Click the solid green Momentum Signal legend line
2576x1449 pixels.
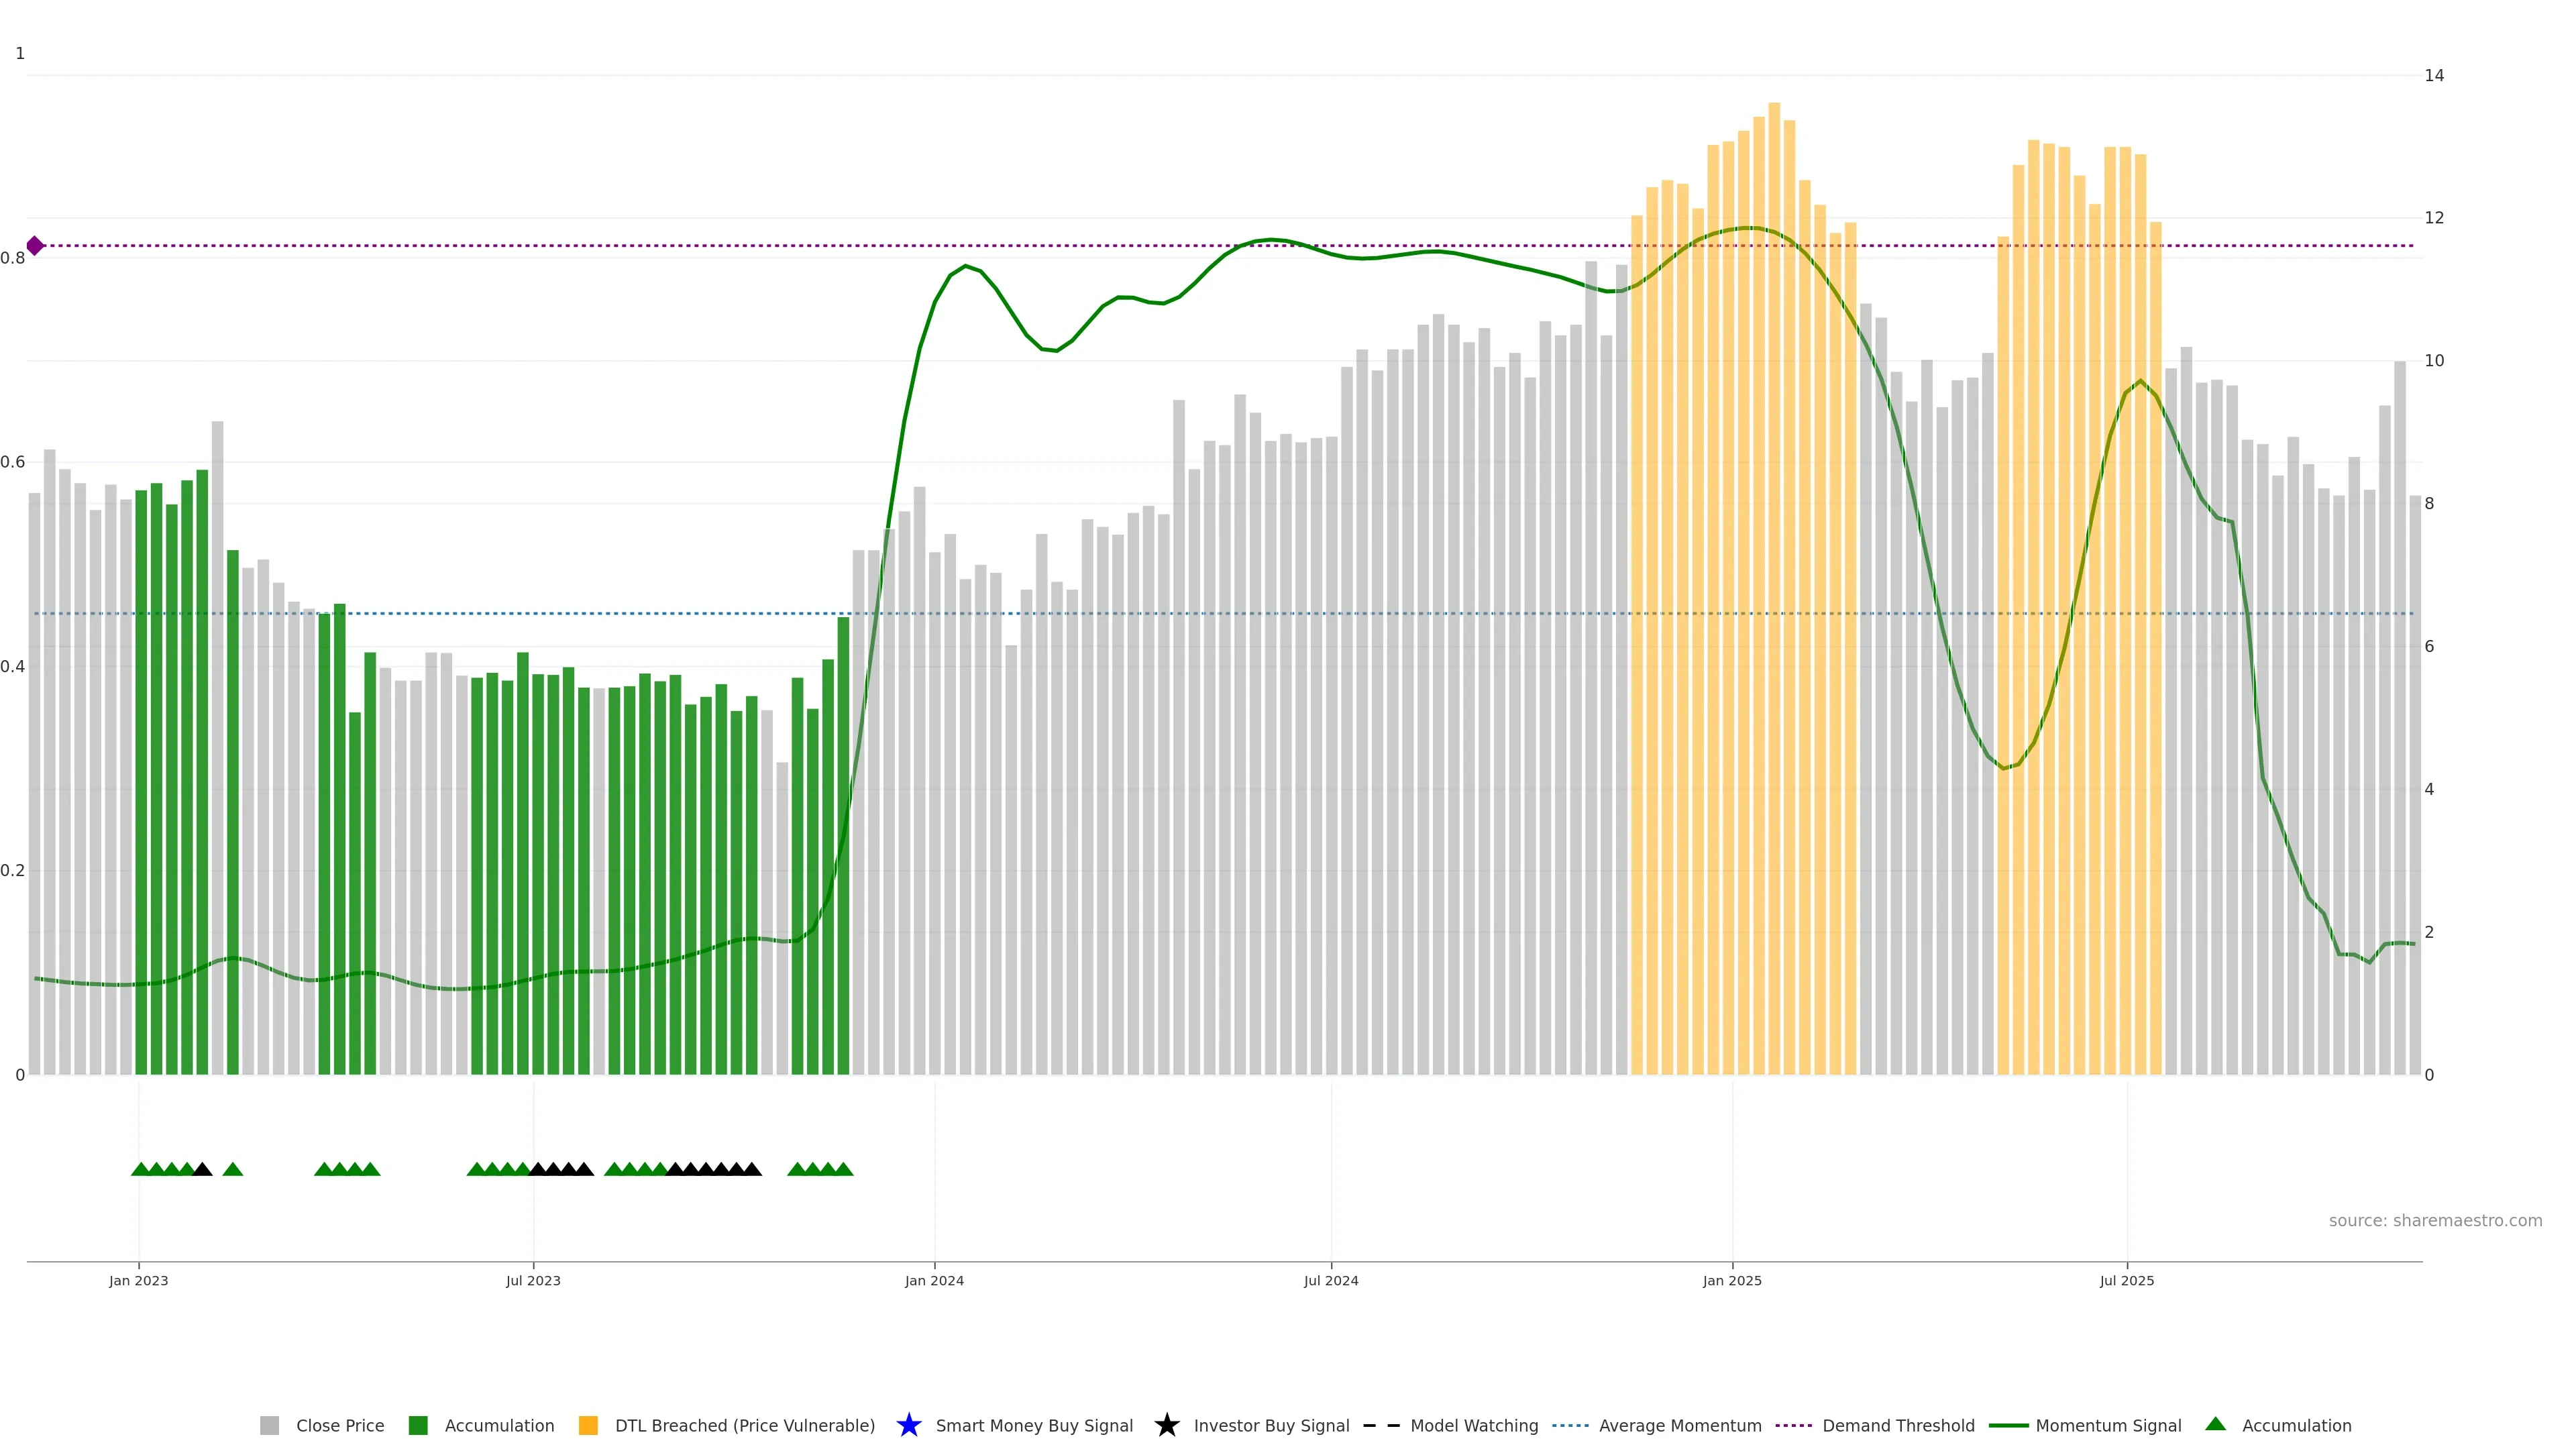pos(2008,1425)
